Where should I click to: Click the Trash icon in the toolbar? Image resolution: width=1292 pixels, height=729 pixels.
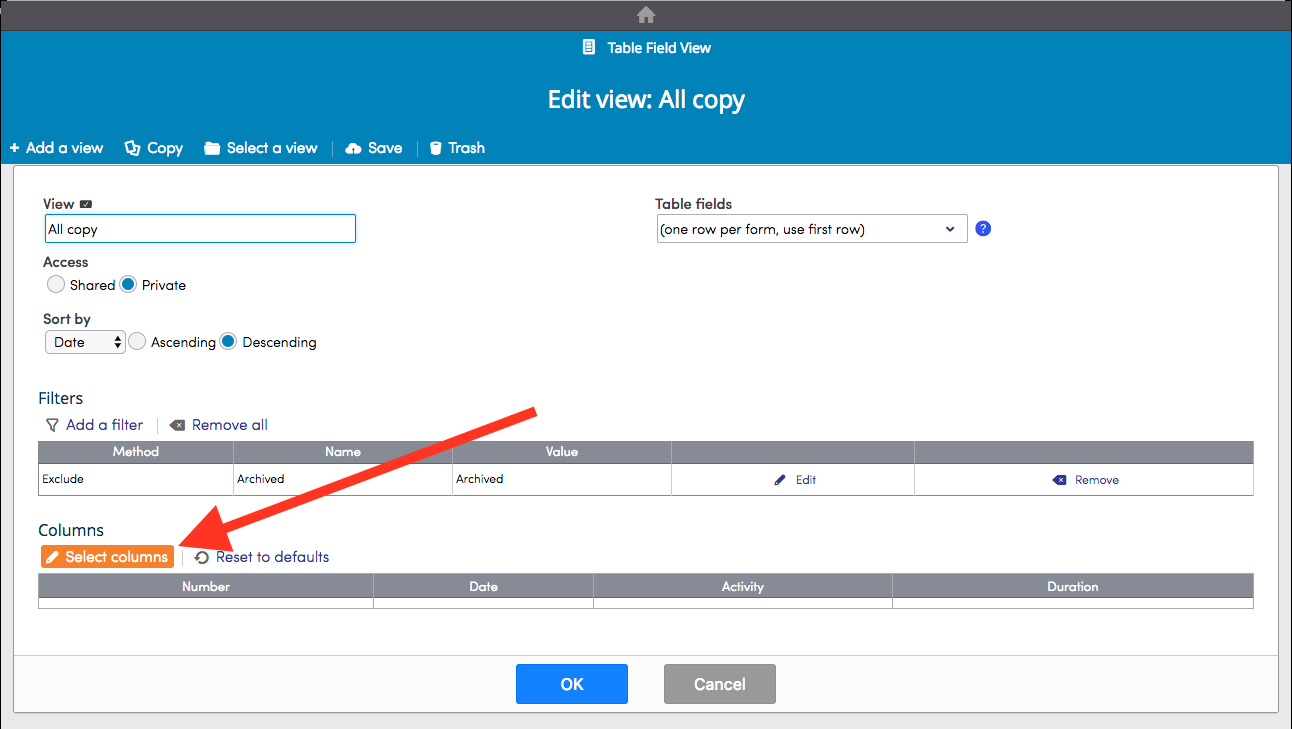point(434,147)
